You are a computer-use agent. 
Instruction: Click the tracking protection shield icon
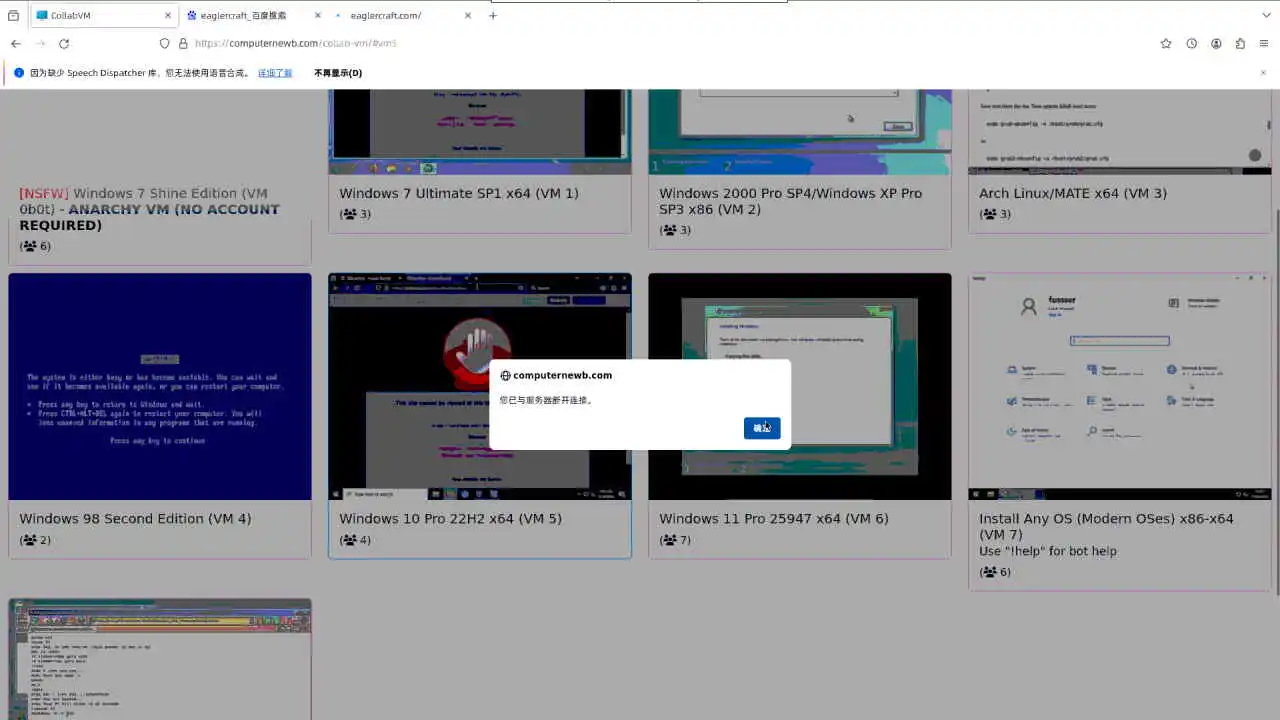click(165, 44)
